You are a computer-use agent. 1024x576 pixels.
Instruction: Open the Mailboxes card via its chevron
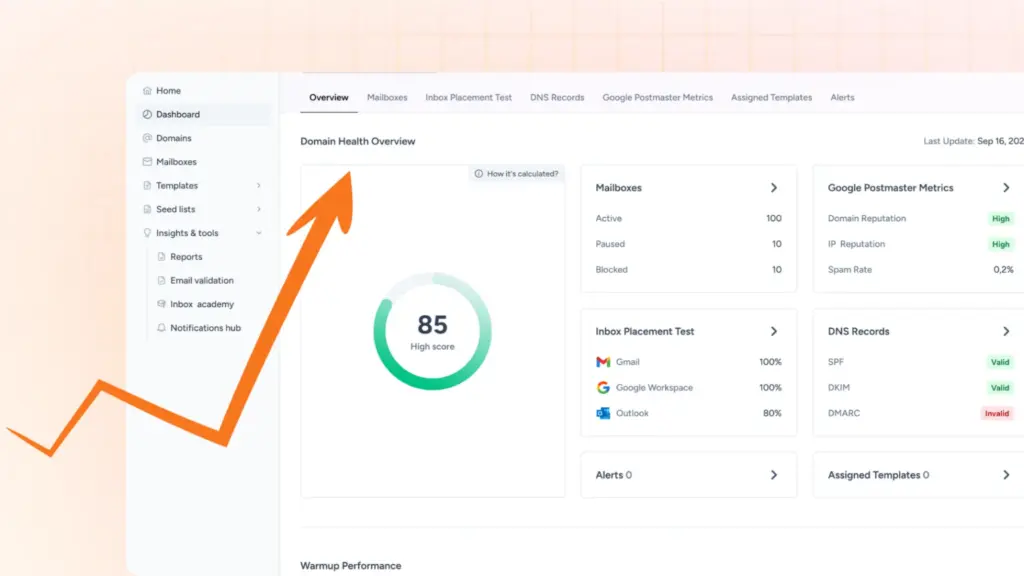(x=772, y=187)
